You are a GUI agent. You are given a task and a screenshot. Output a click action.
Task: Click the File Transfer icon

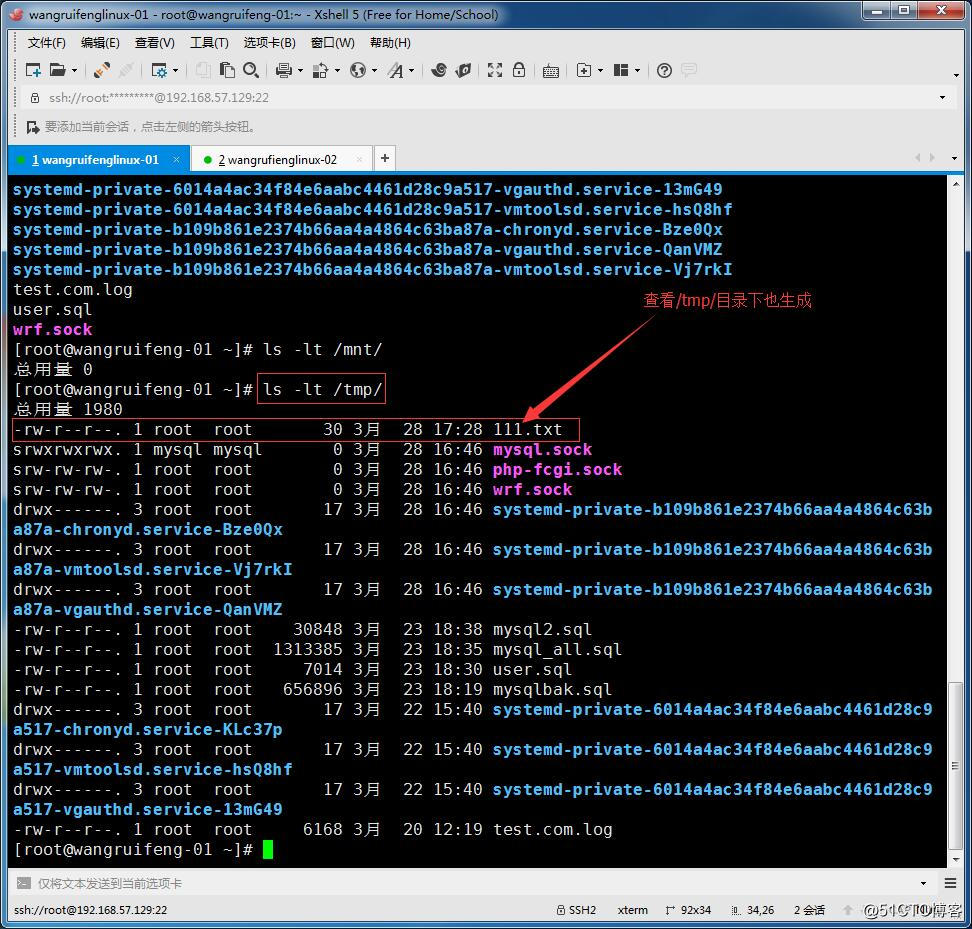[x=320, y=71]
